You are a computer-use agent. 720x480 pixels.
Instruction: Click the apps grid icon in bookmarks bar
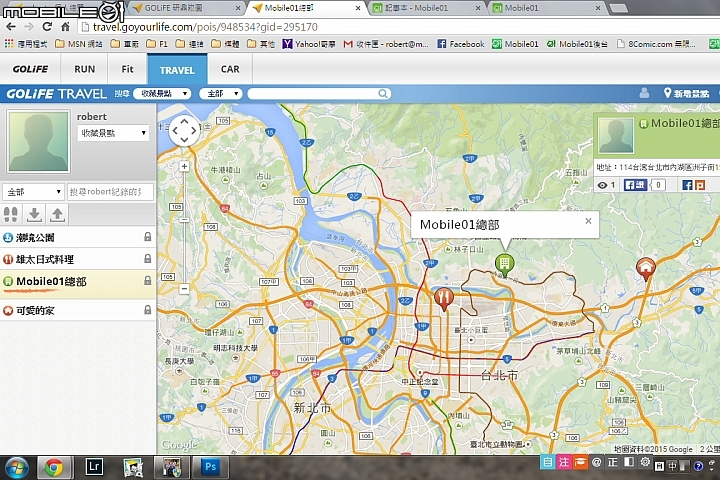click(x=9, y=44)
